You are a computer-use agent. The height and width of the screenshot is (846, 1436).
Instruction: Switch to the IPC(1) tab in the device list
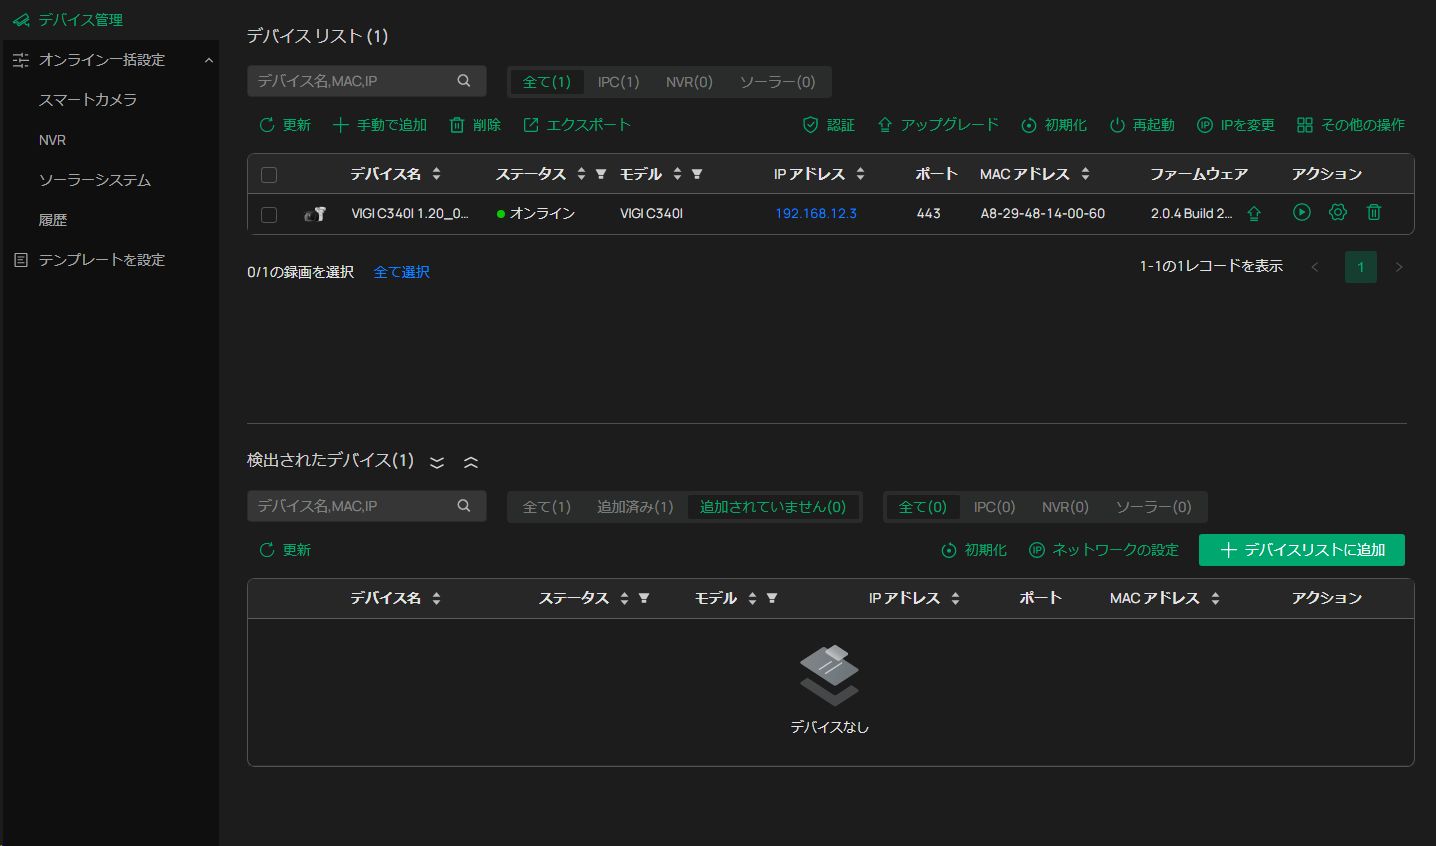point(618,82)
